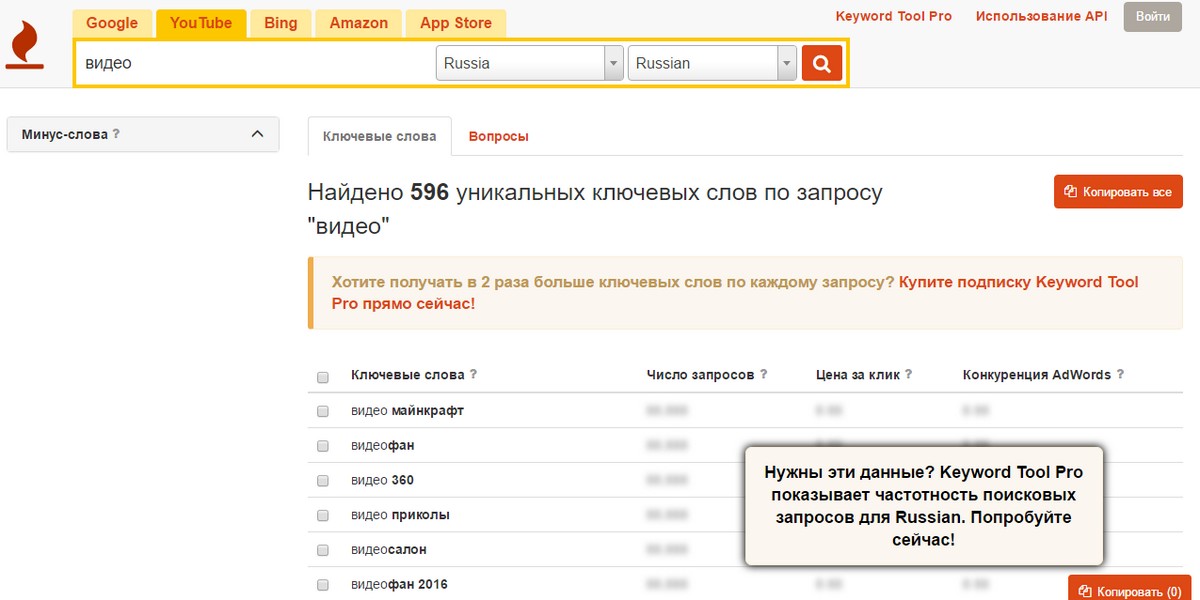Open the Russian language dropdown
This screenshot has height=600, width=1200.
712,63
